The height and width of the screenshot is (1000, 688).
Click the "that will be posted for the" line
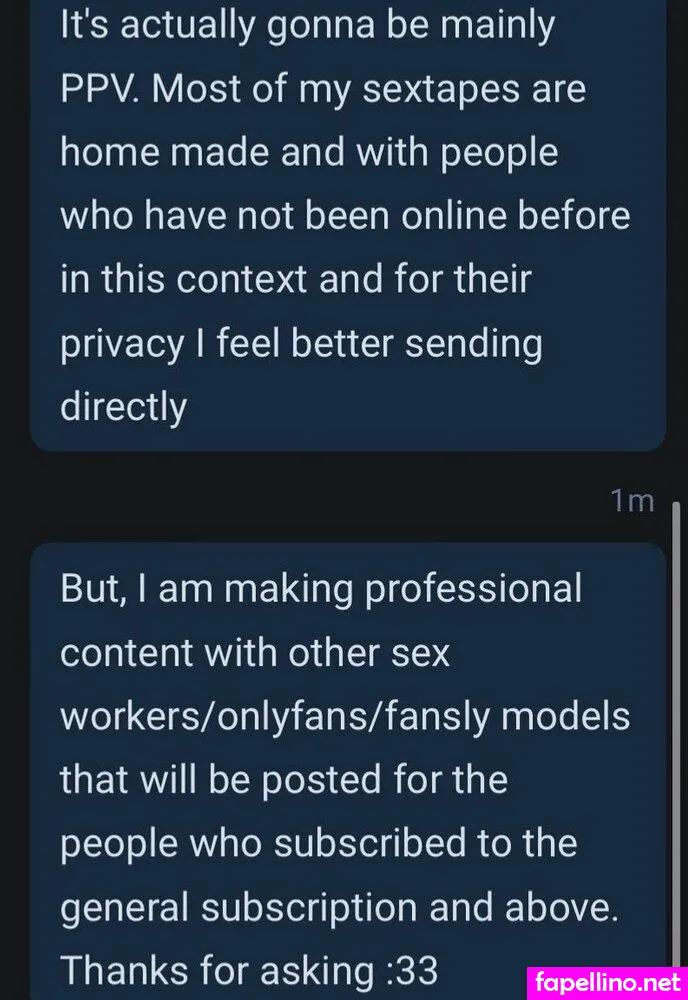284,779
